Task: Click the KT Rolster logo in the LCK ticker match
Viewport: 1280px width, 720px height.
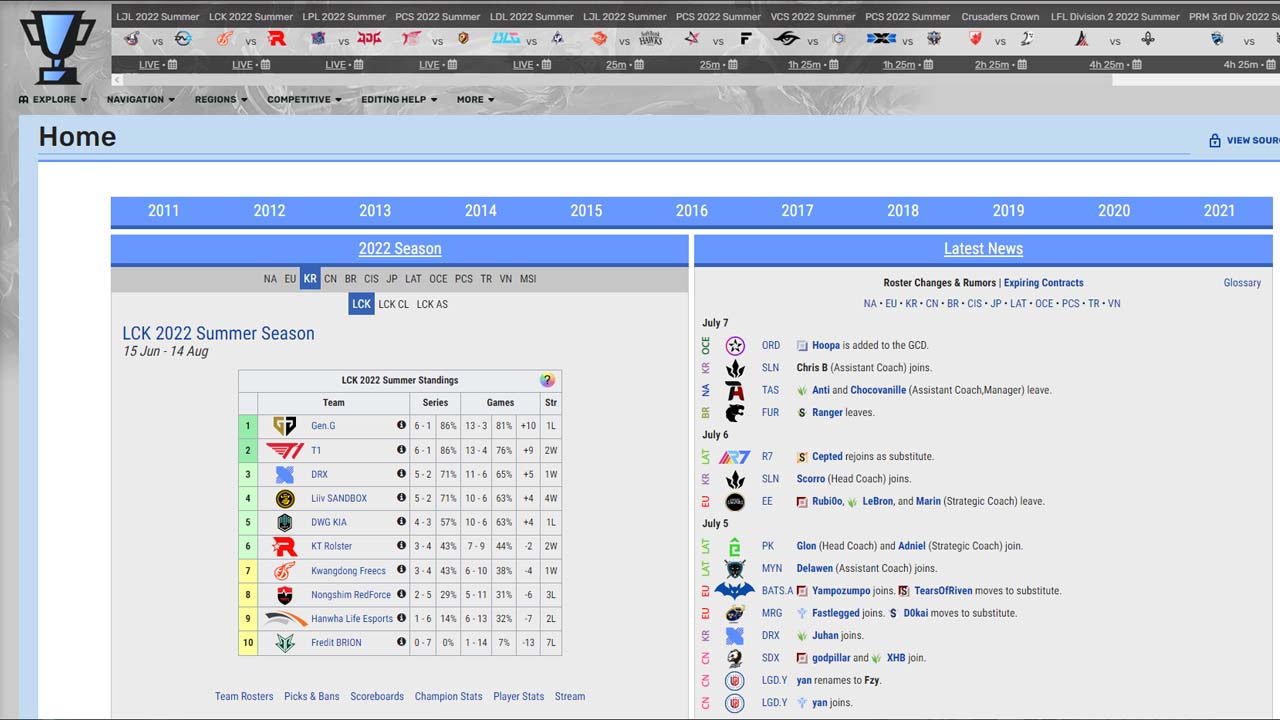Action: pos(277,39)
